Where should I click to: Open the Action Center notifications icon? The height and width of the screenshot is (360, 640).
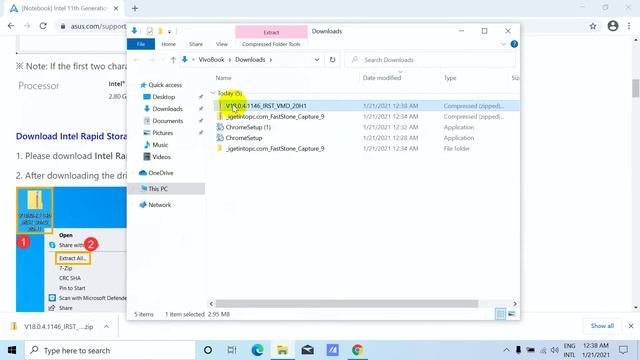pyautogui.click(x=623, y=350)
